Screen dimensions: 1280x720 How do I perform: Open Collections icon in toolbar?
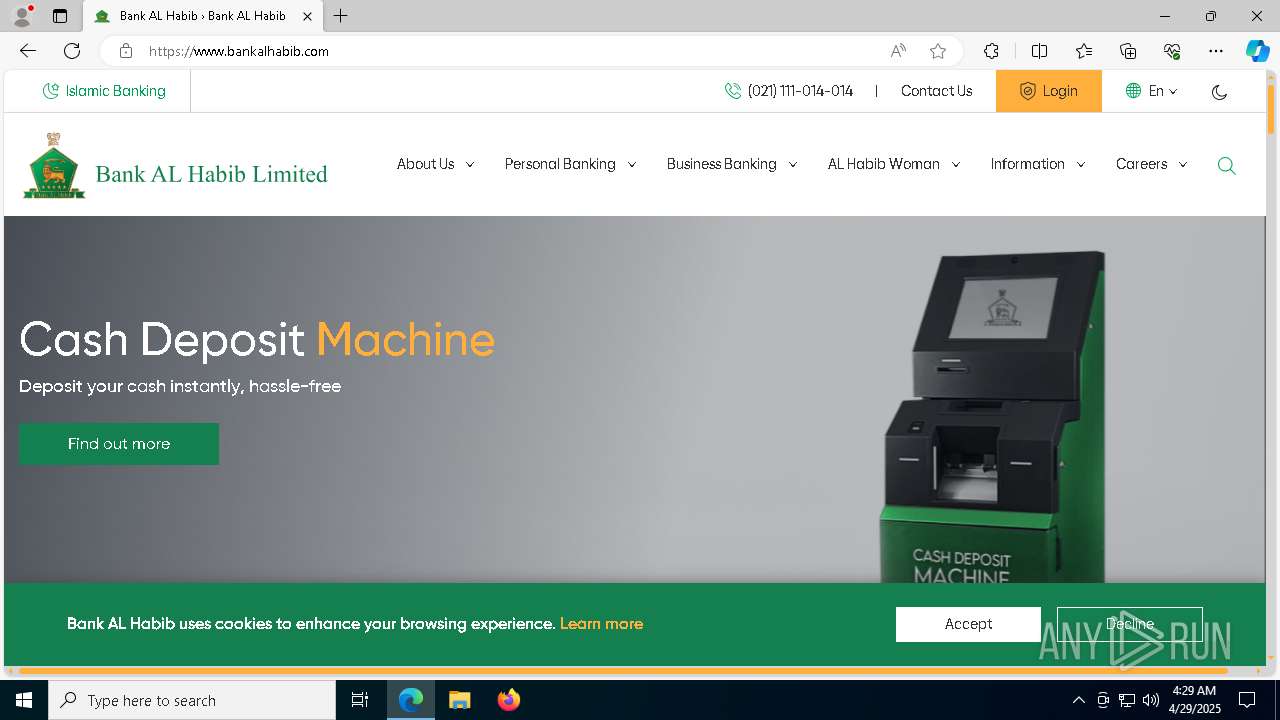pyautogui.click(x=1128, y=51)
